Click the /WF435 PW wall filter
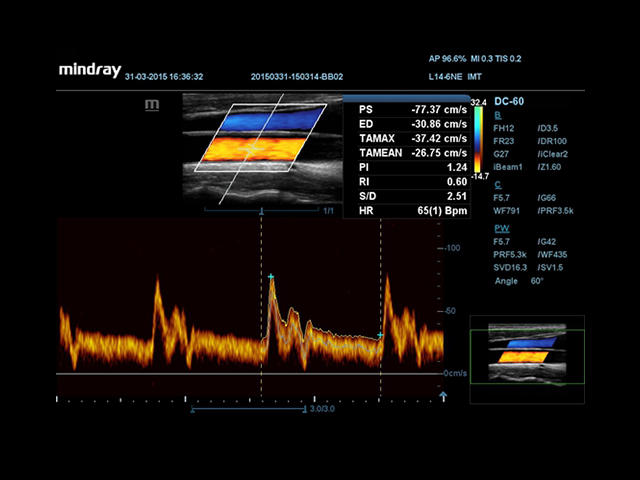The width and height of the screenshot is (640, 480). [552, 255]
